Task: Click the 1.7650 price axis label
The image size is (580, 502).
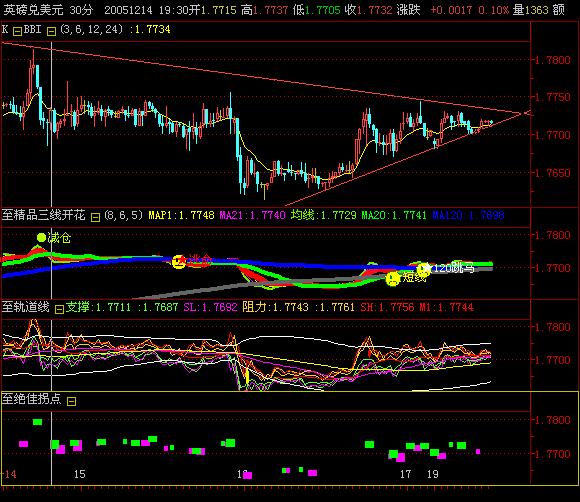Action: point(553,173)
